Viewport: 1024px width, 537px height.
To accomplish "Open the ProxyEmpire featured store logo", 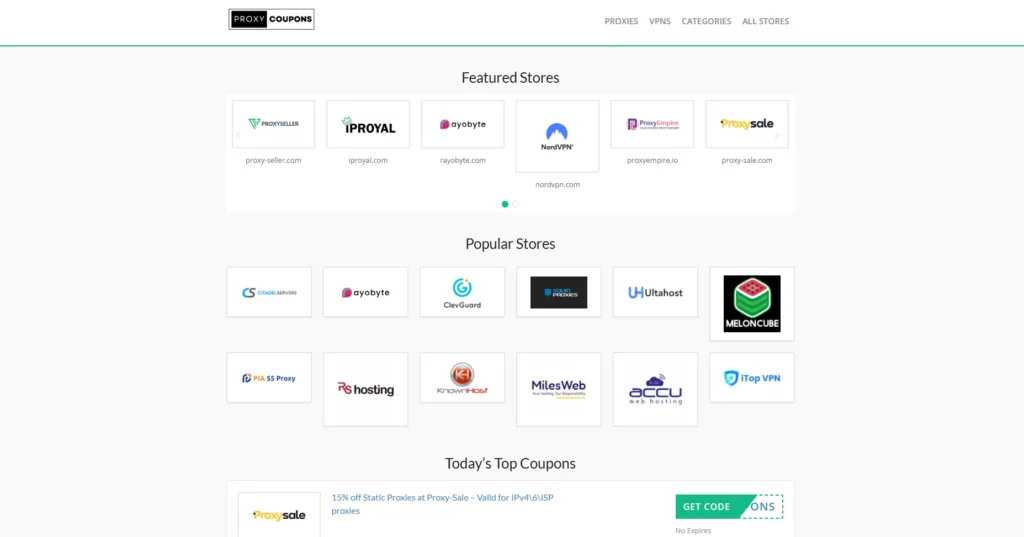I will pyautogui.click(x=652, y=124).
